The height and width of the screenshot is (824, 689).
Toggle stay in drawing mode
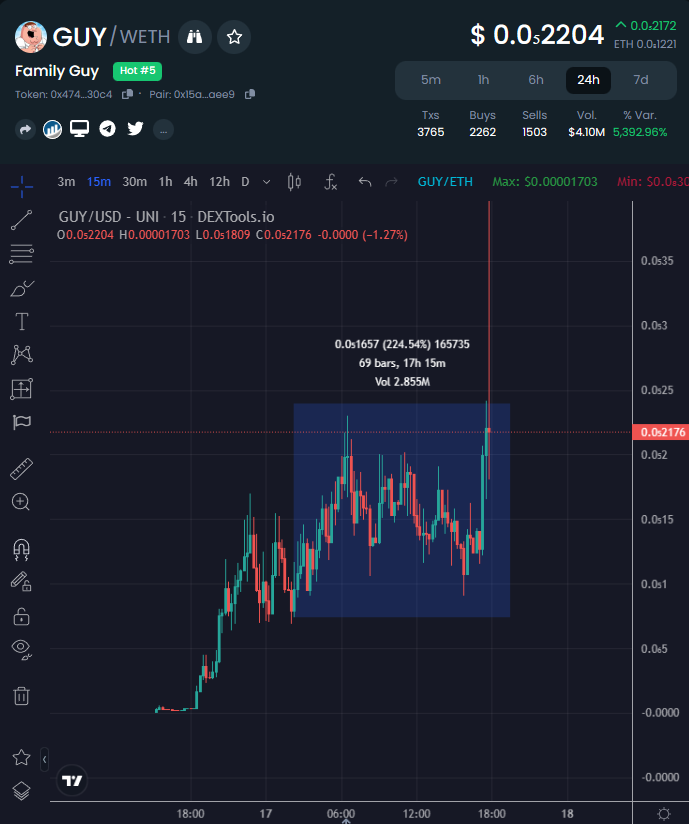point(21,582)
